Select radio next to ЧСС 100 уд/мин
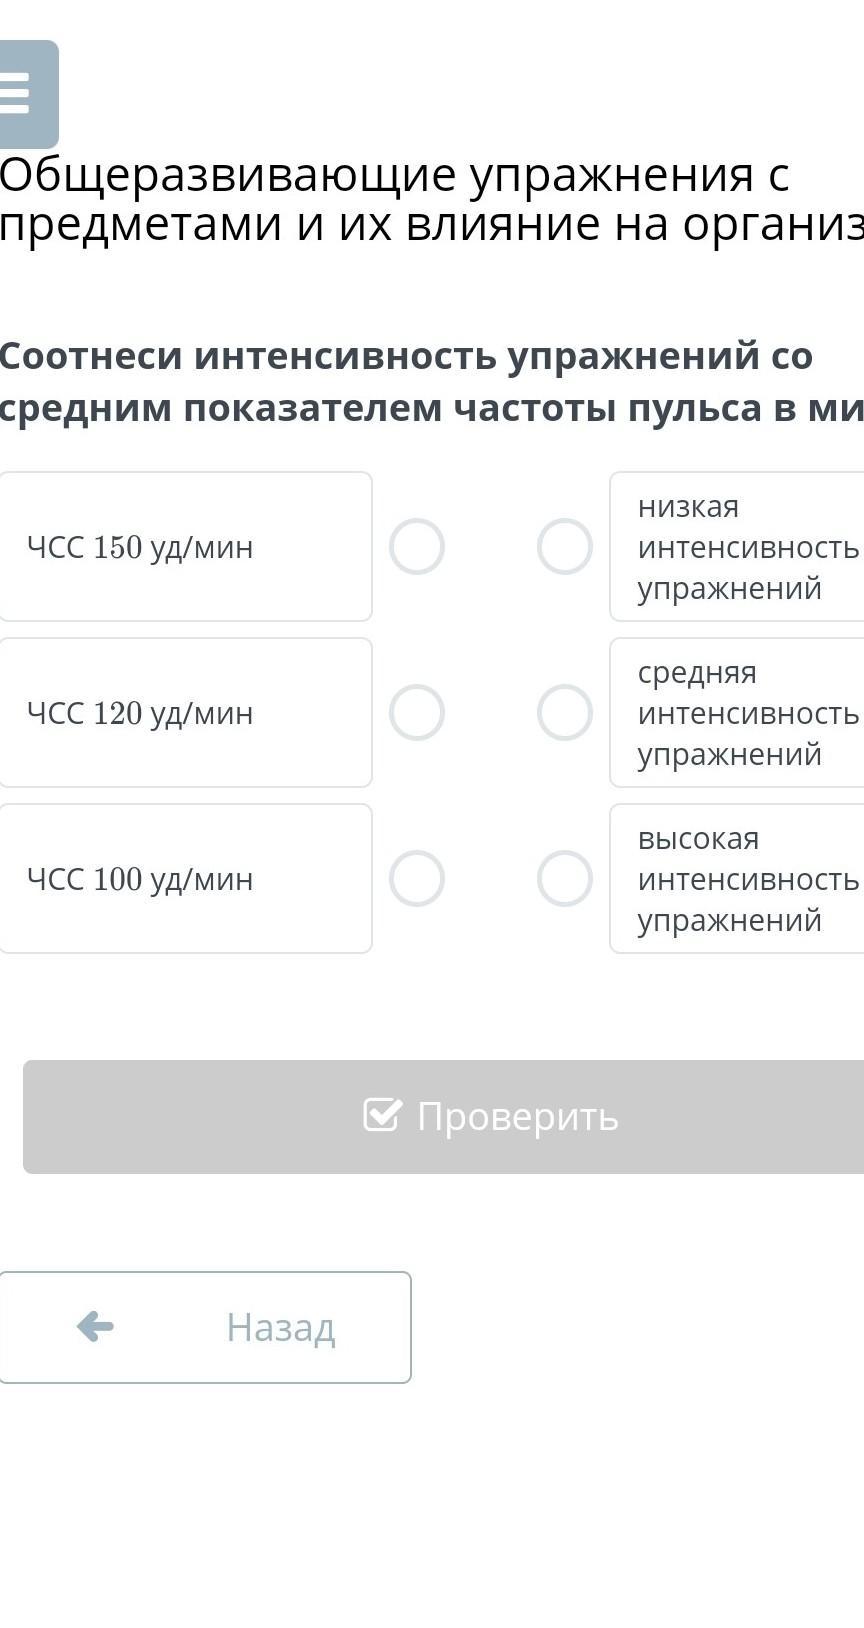The width and height of the screenshot is (864, 1628). pos(417,878)
